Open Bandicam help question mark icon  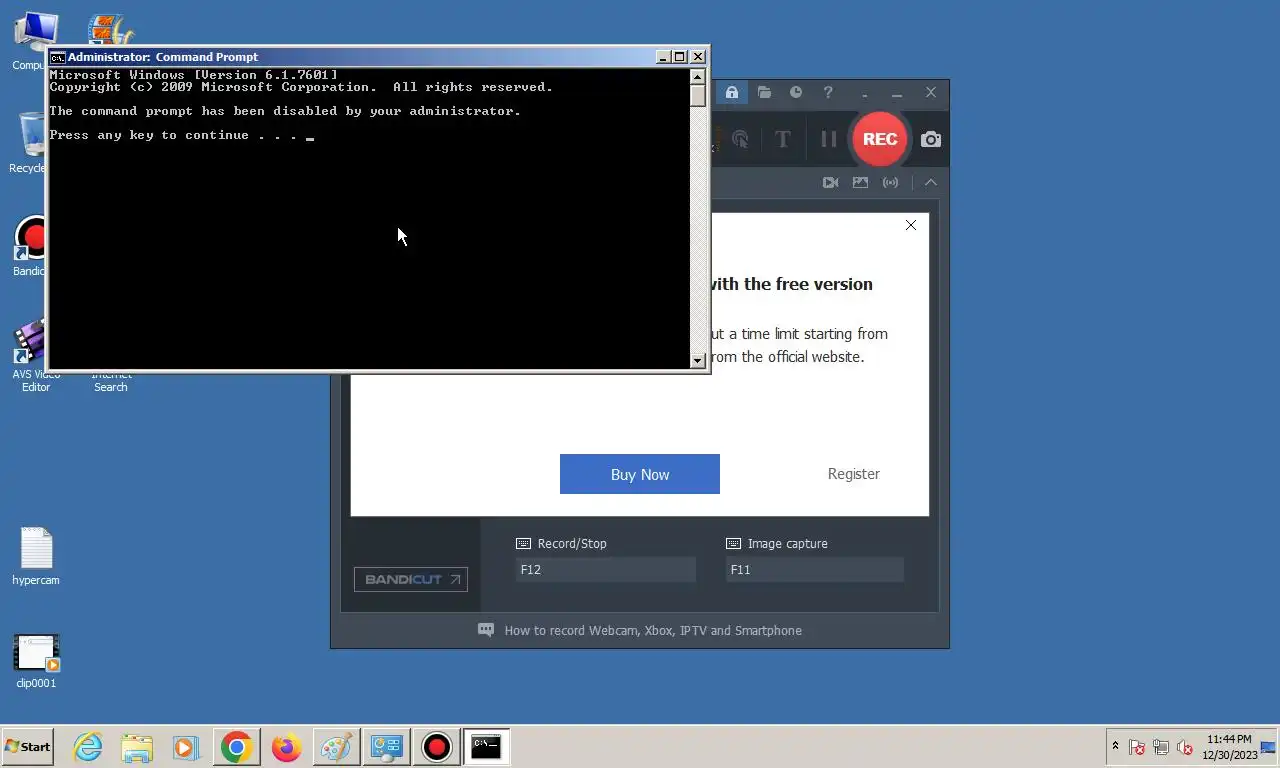[x=828, y=92]
